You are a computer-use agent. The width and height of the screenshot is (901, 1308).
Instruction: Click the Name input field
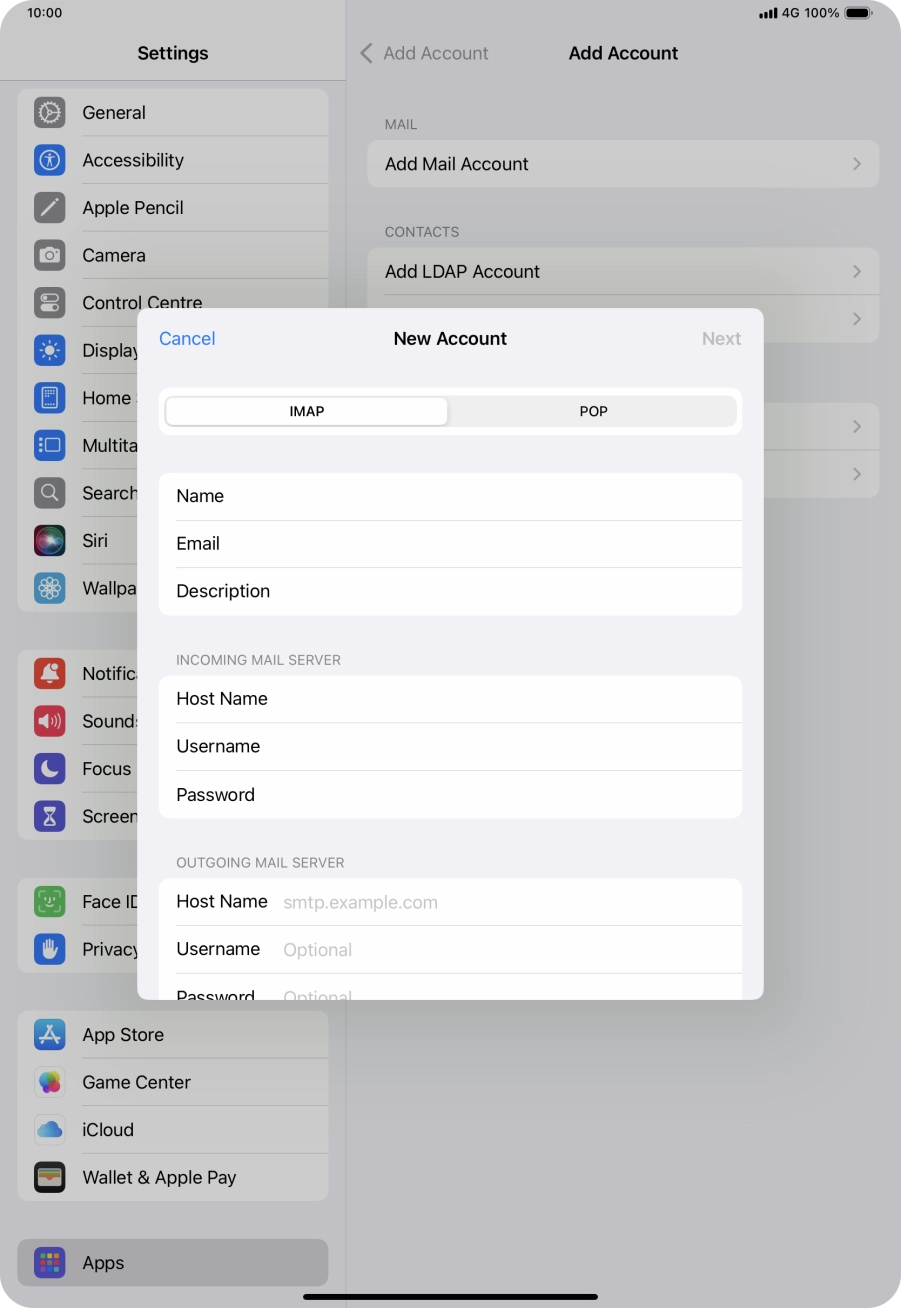pyautogui.click(x=450, y=496)
